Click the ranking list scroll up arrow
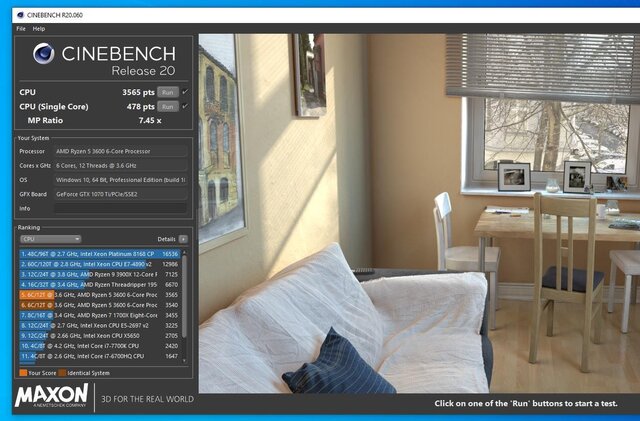The height and width of the screenshot is (421, 640). tap(184, 252)
